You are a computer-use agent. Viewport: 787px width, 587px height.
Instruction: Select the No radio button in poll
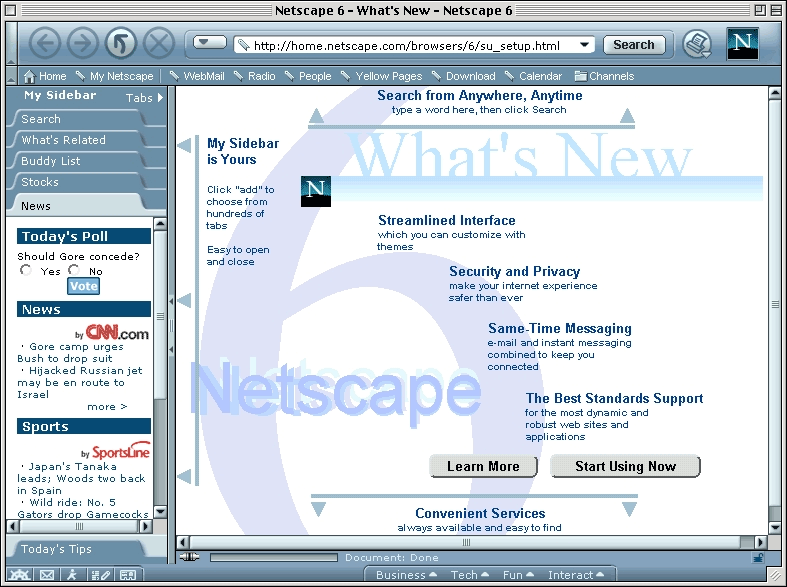coord(74,271)
